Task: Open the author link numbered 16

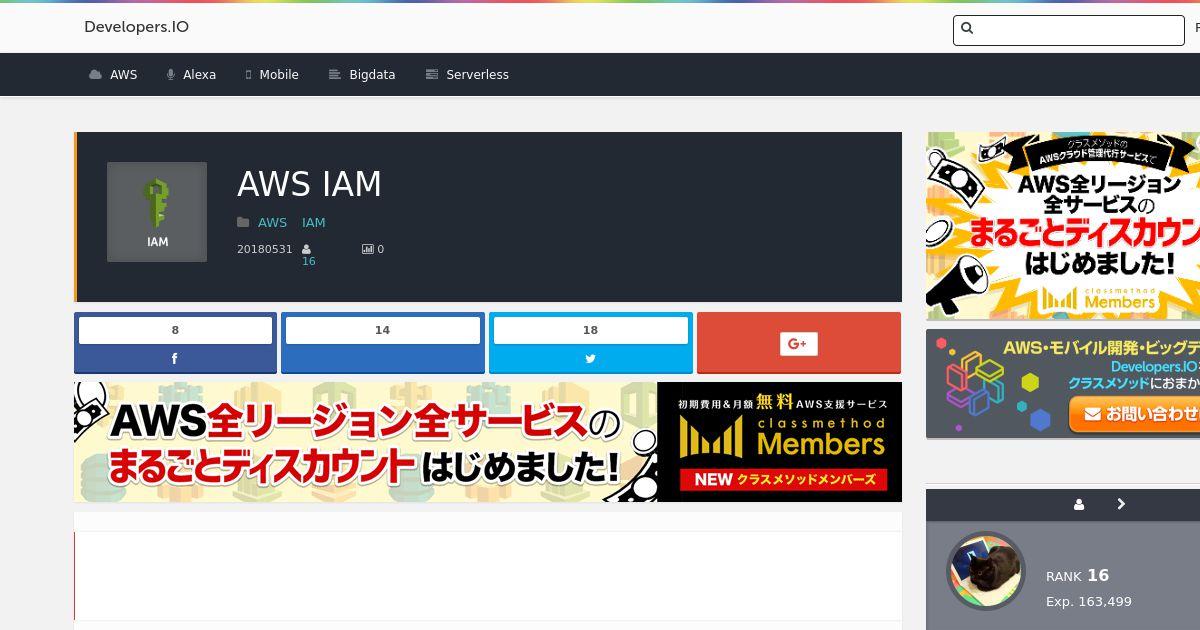Action: coord(308,261)
